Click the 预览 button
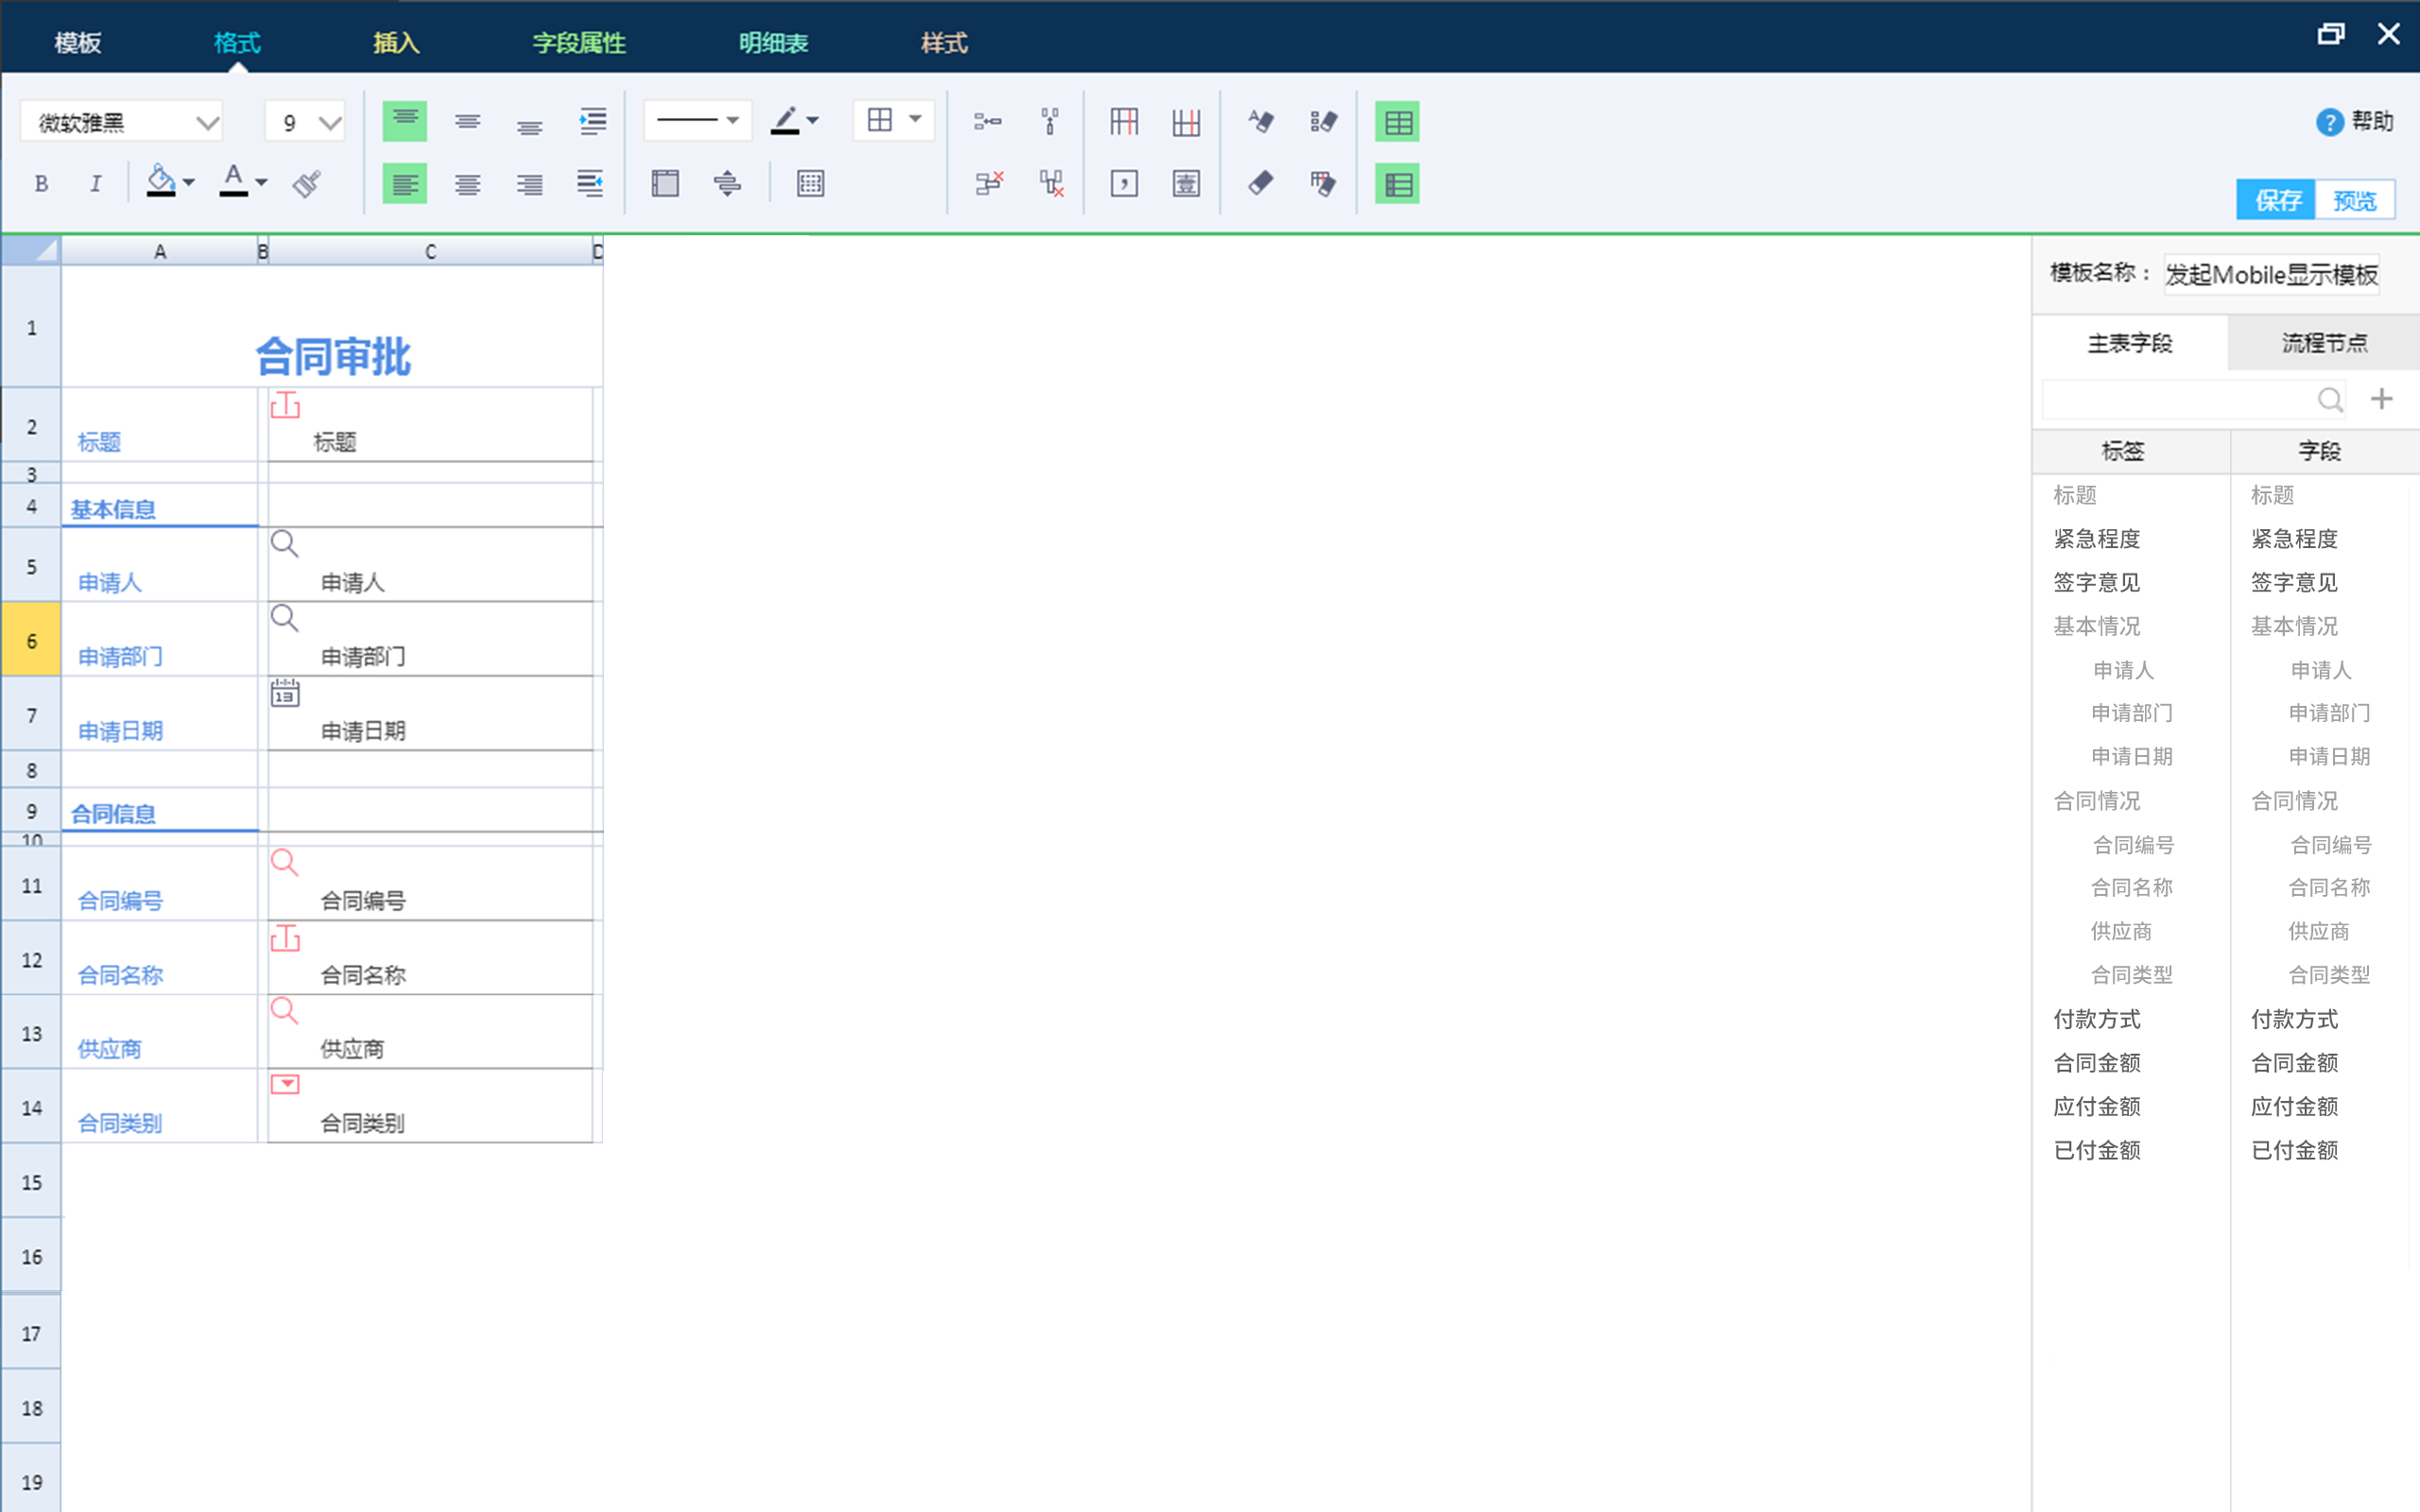 pyautogui.click(x=2354, y=200)
